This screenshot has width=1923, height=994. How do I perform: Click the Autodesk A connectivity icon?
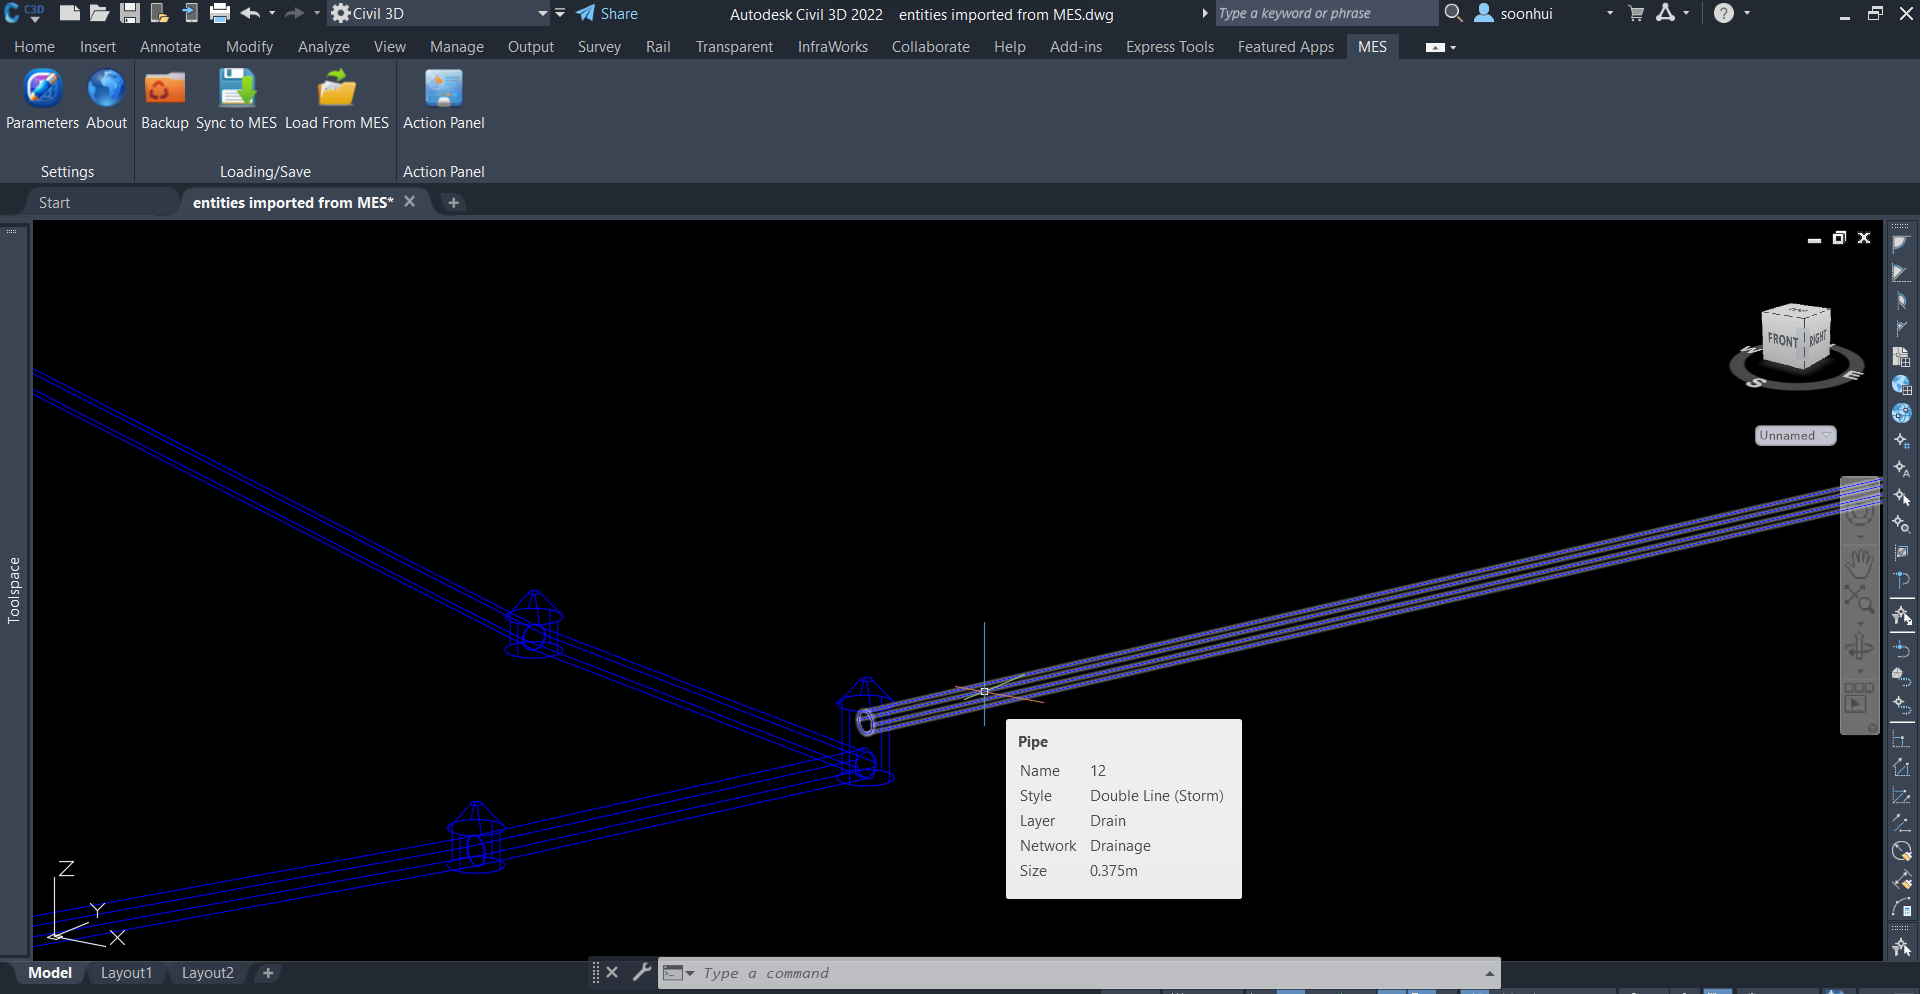(1666, 13)
